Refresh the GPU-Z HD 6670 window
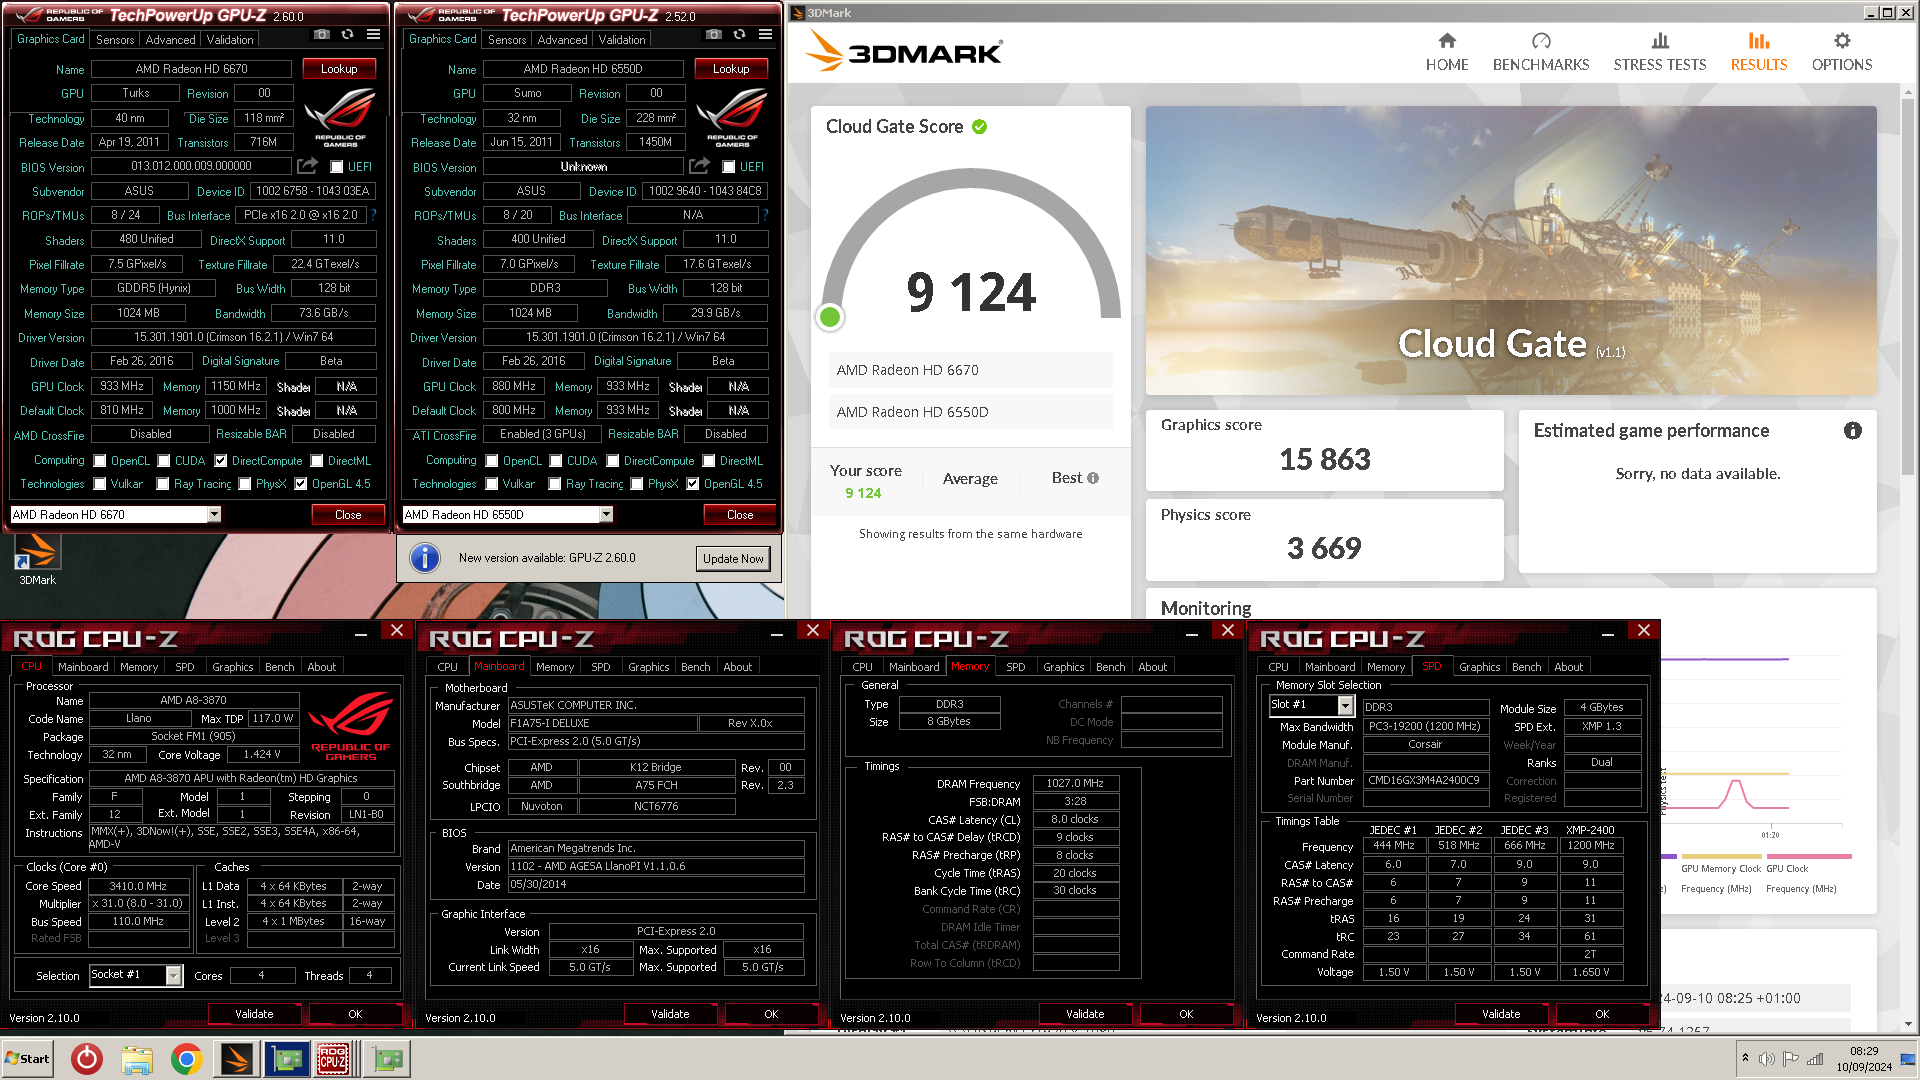This screenshot has height=1080, width=1920. [x=347, y=34]
